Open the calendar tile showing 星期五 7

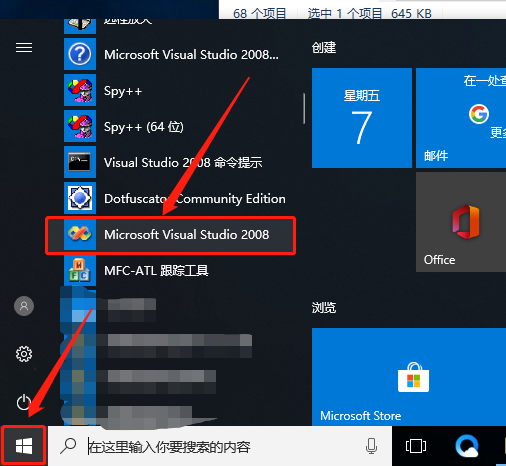coord(362,118)
